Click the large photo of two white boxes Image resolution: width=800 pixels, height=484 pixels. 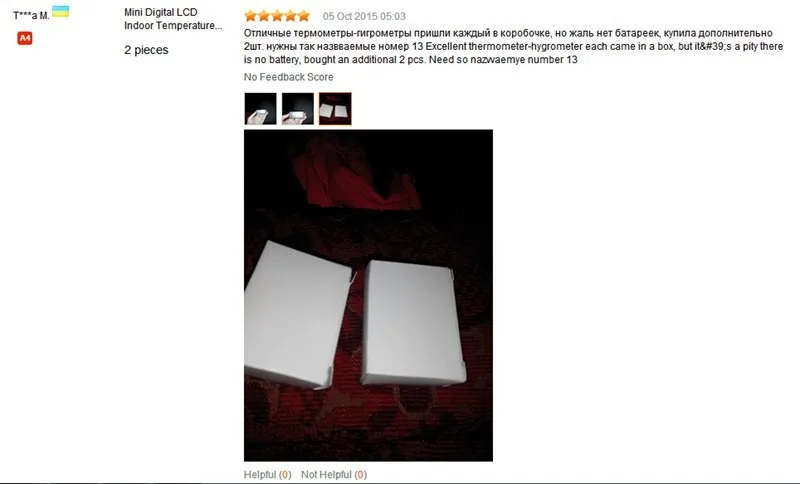(368, 295)
